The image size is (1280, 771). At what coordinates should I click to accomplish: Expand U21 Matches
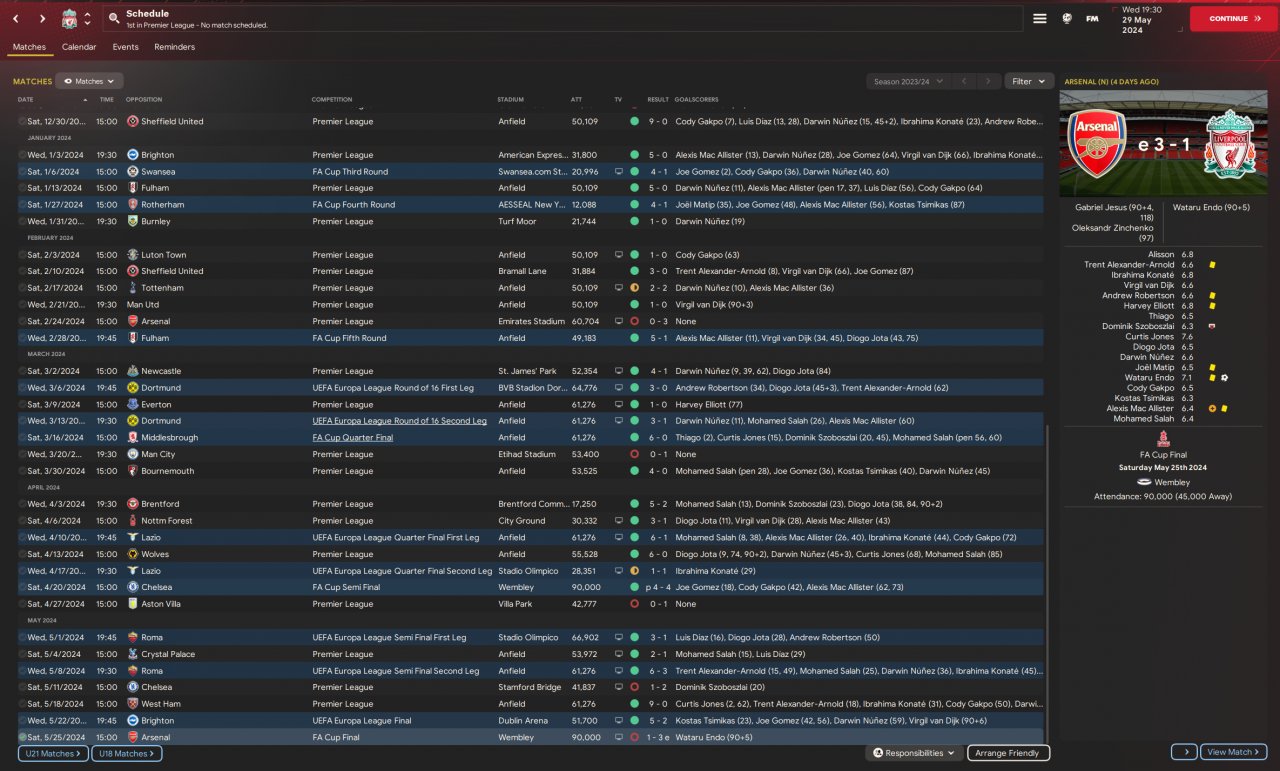[53, 753]
